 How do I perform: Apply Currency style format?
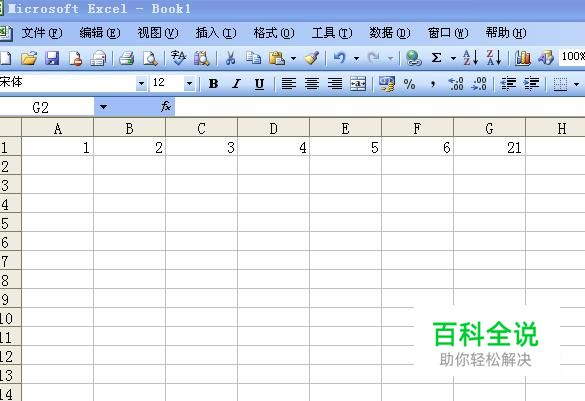point(387,84)
